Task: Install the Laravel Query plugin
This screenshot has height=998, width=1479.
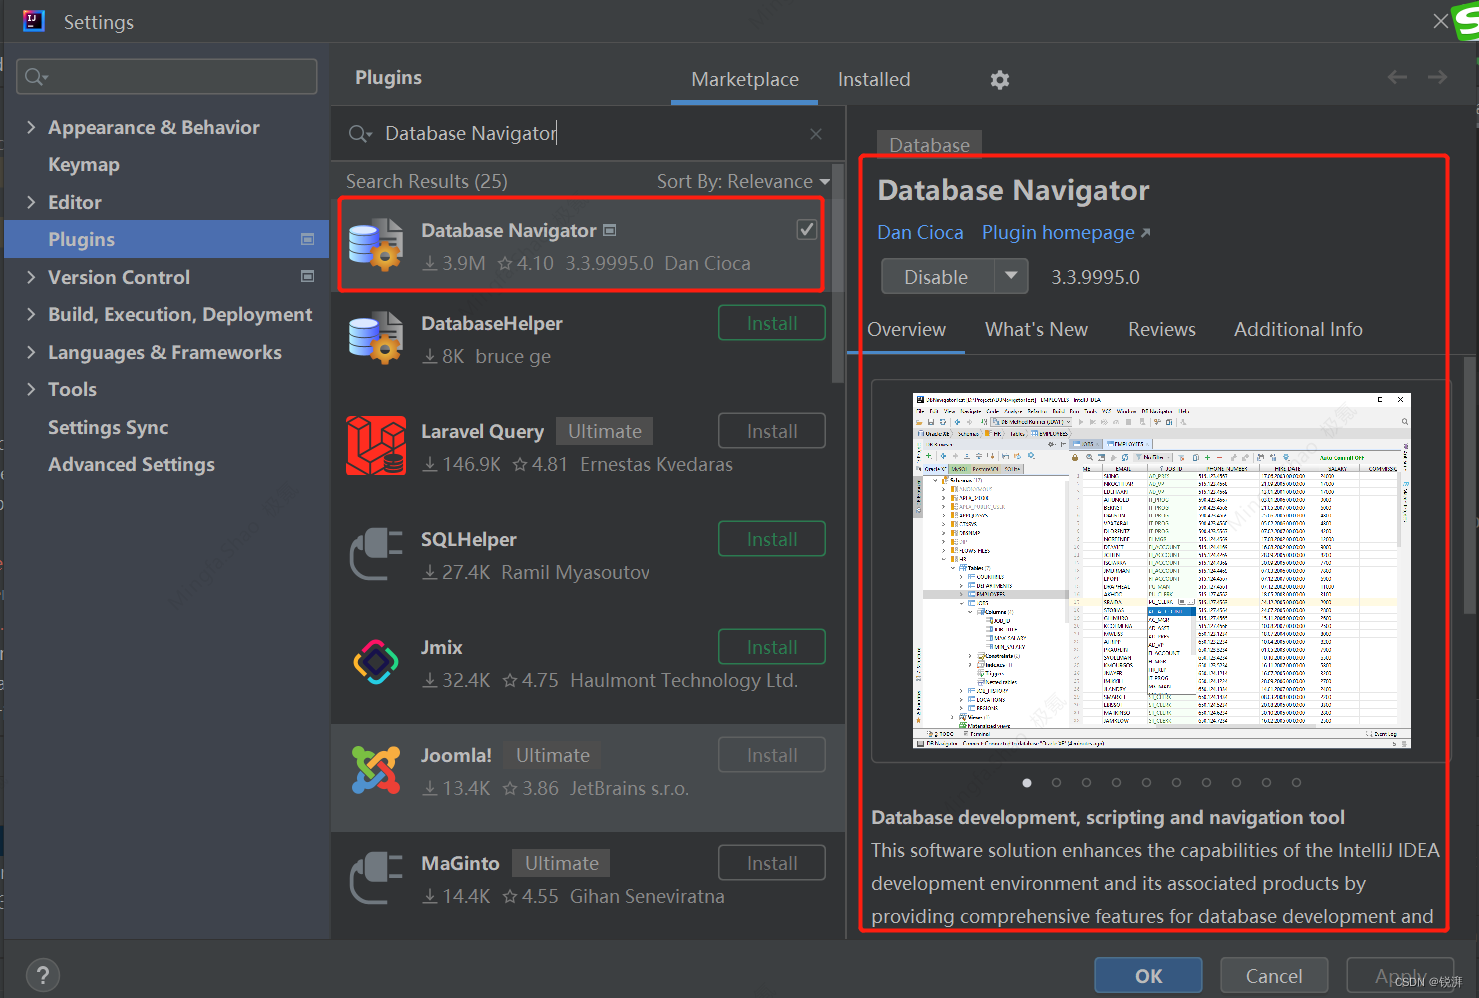Action: click(772, 431)
